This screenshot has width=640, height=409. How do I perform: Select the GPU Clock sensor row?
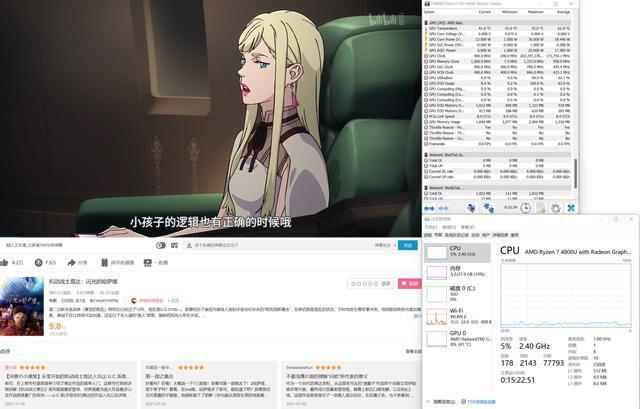tap(498, 56)
